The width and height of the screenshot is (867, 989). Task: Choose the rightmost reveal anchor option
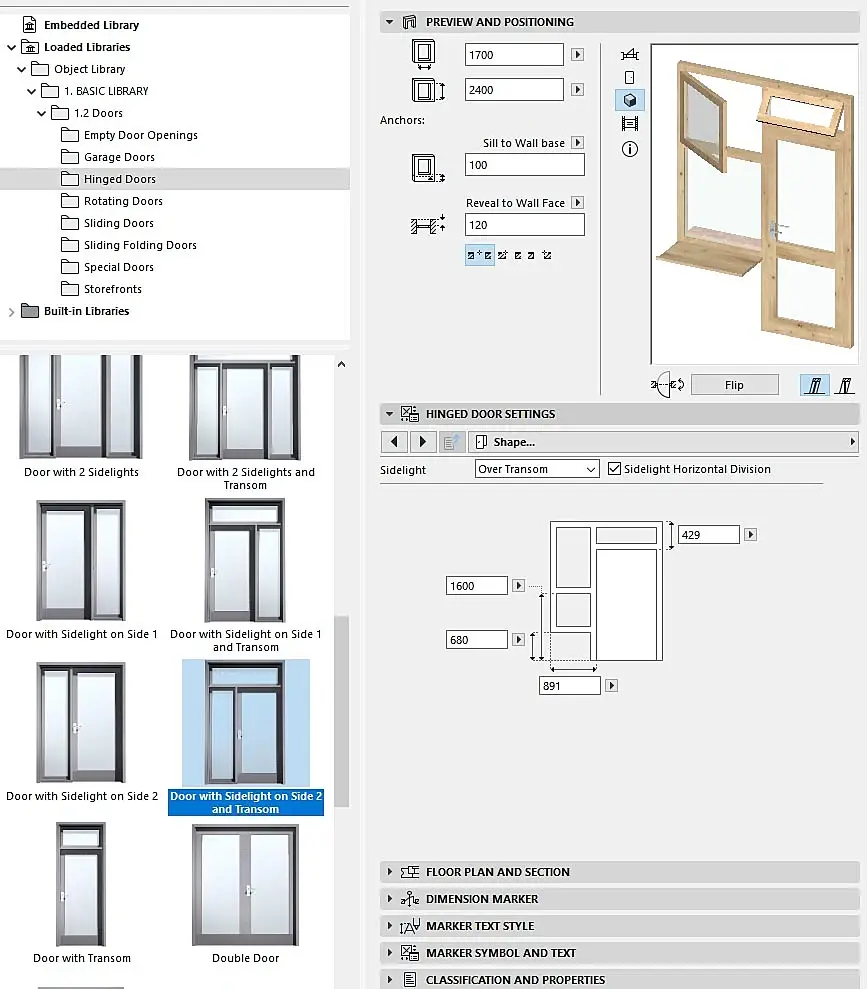click(x=547, y=255)
